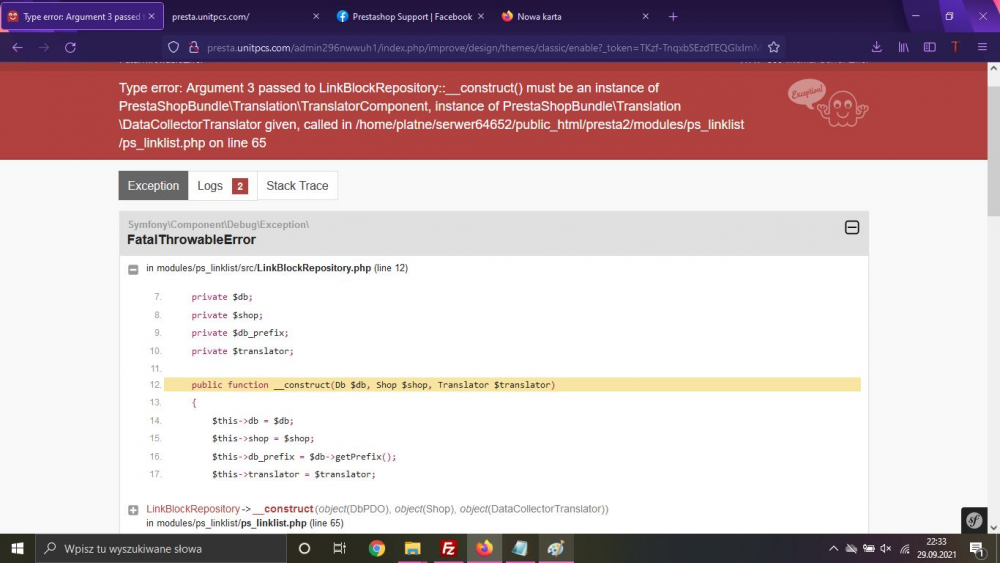Open the Paint taskbar icon

point(555,548)
